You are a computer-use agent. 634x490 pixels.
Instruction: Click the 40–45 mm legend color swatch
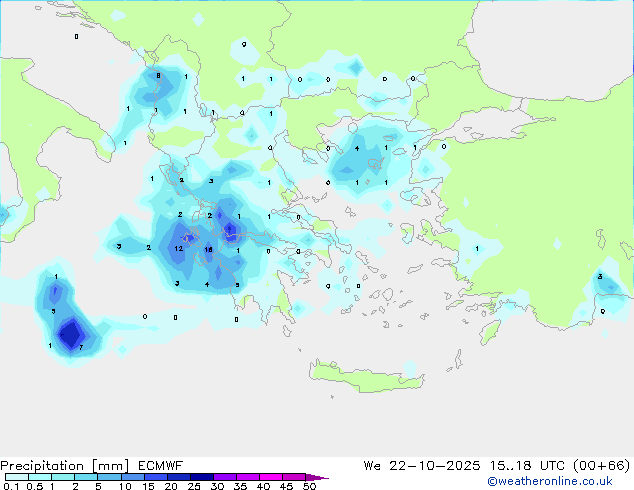[x=271, y=477]
